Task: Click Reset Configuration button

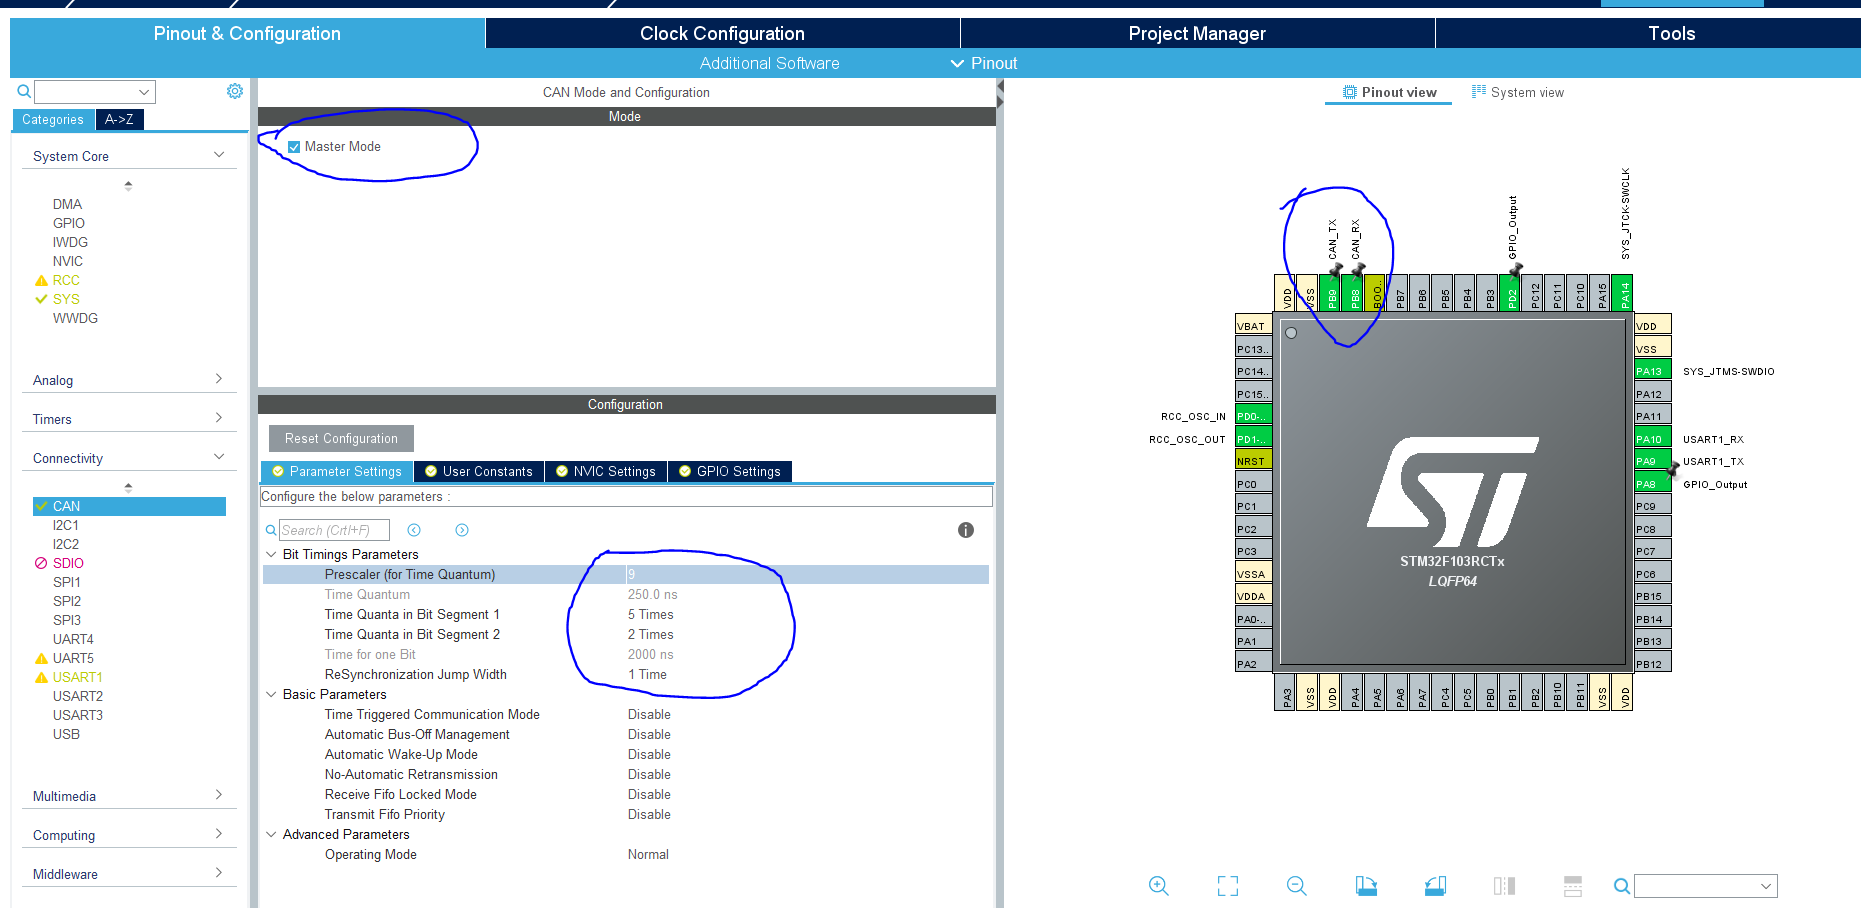Action: pyautogui.click(x=341, y=438)
